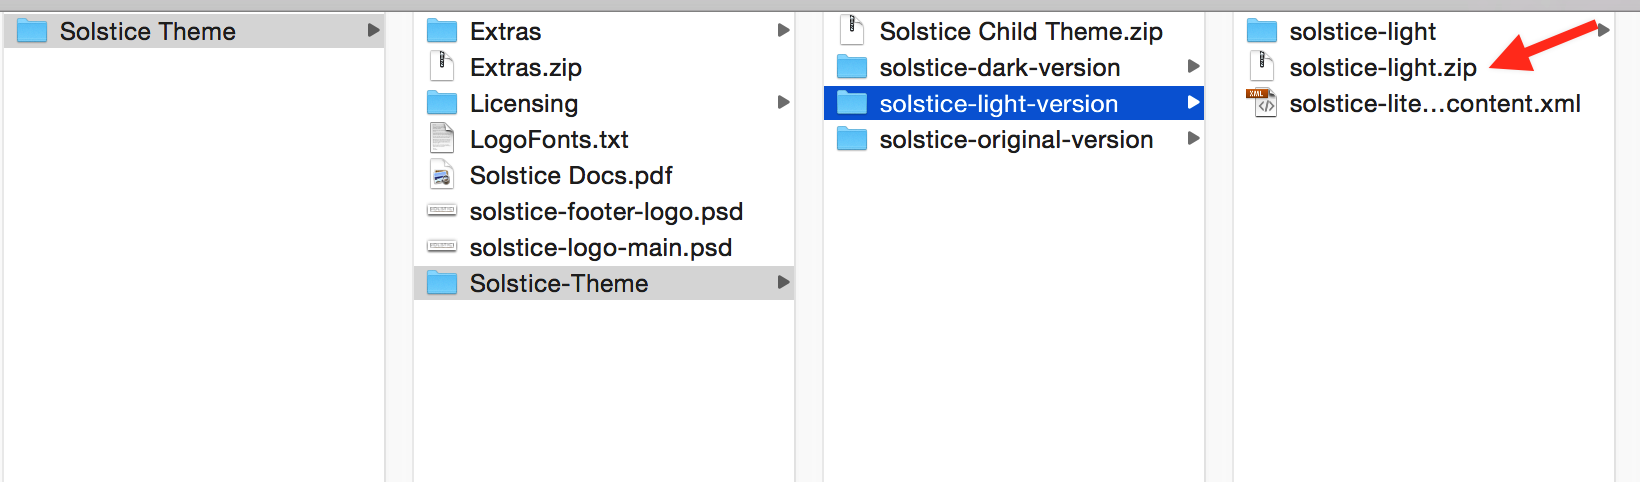Select the Extras folder icon
Screen dimensions: 1640x482
[x=442, y=31]
